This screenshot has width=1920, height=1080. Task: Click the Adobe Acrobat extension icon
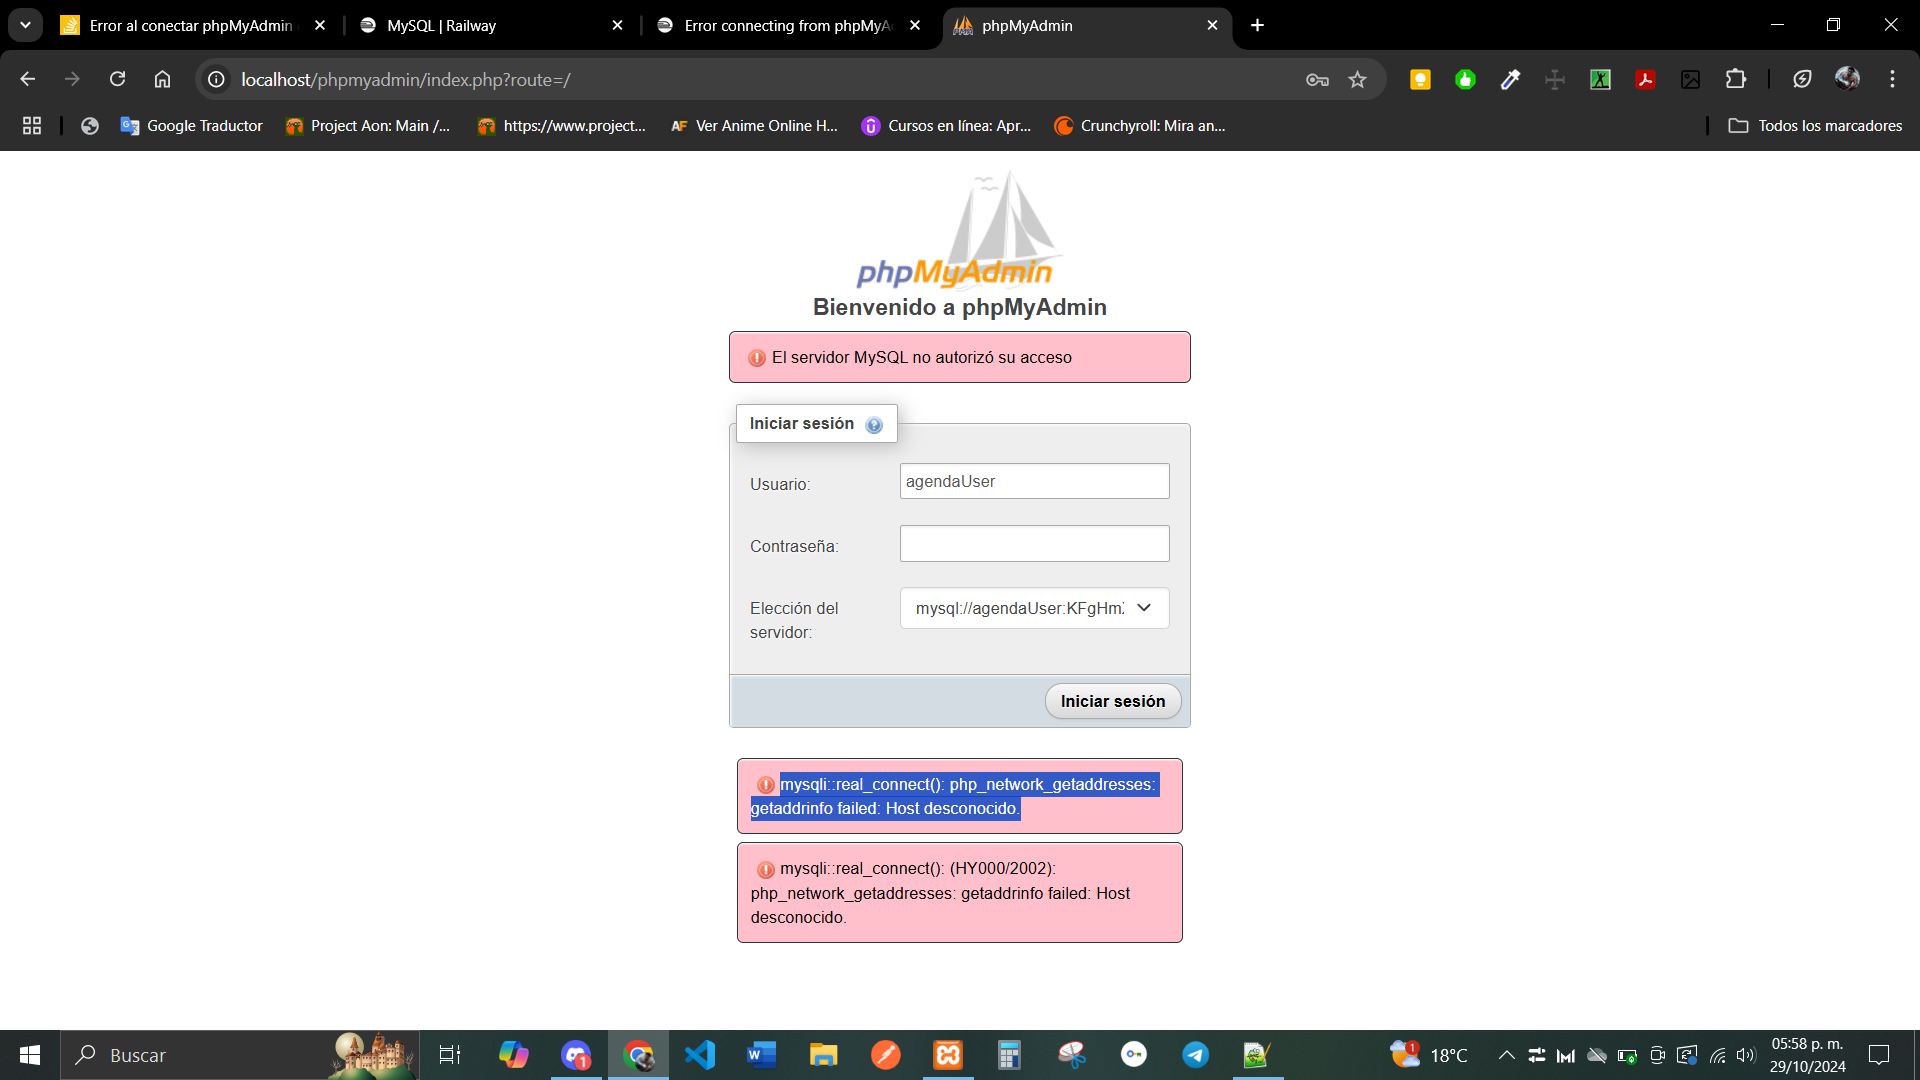(1645, 80)
